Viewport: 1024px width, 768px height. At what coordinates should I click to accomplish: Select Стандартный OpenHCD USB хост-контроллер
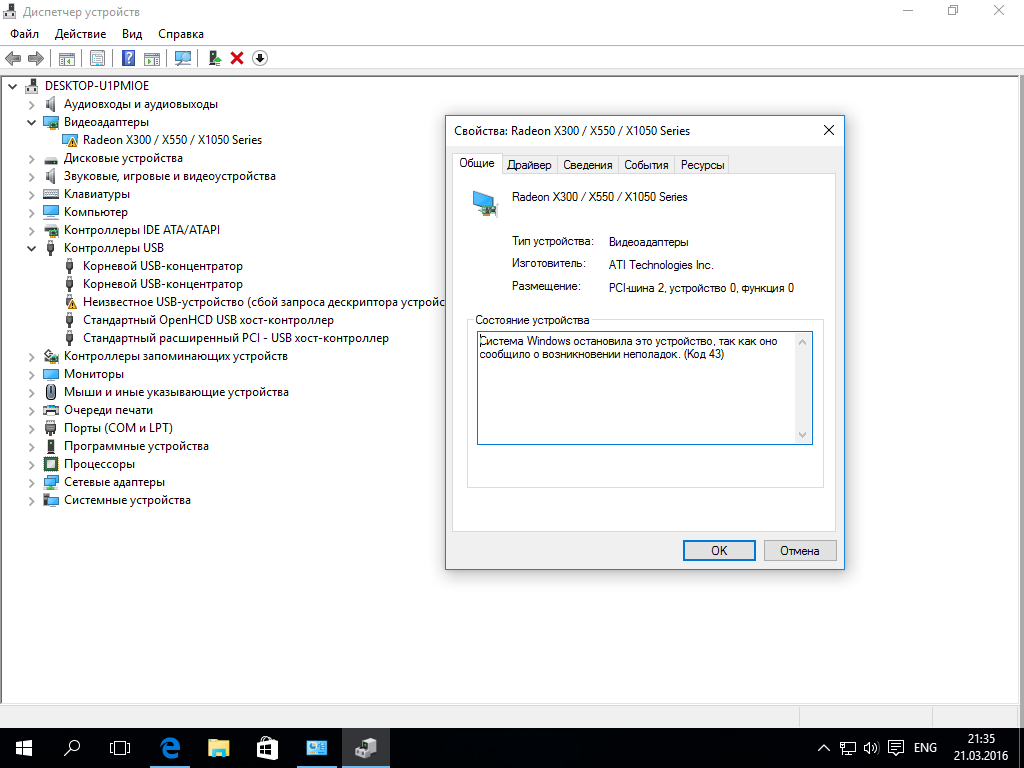[x=208, y=320]
